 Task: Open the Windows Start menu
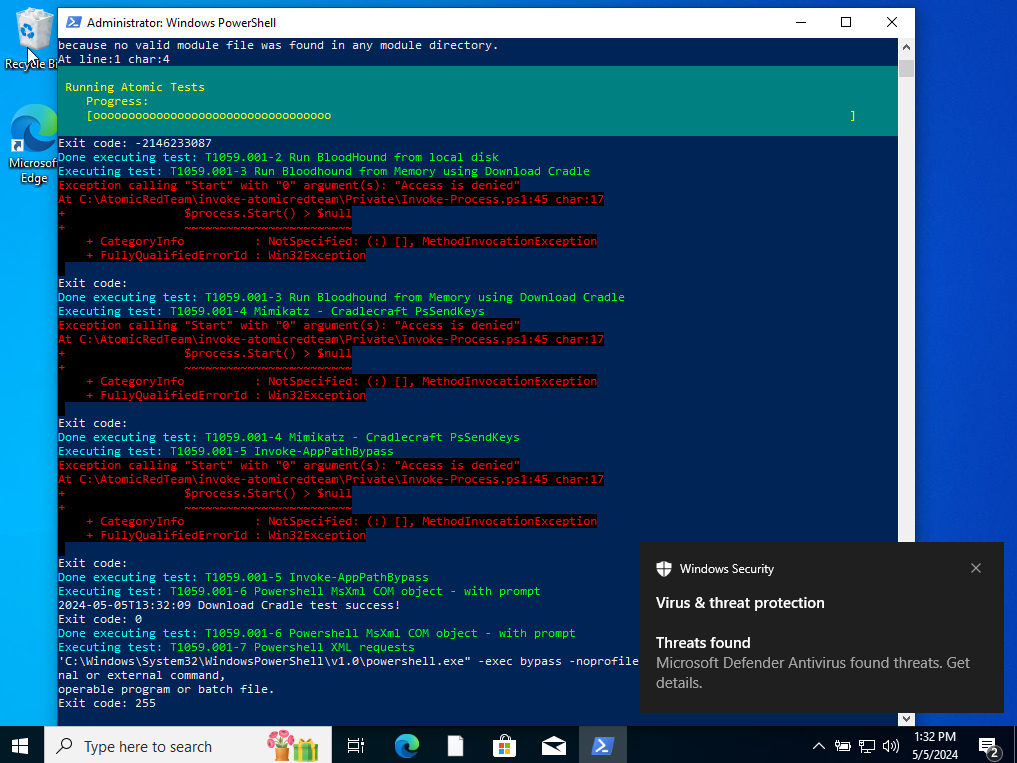[x=20, y=745]
